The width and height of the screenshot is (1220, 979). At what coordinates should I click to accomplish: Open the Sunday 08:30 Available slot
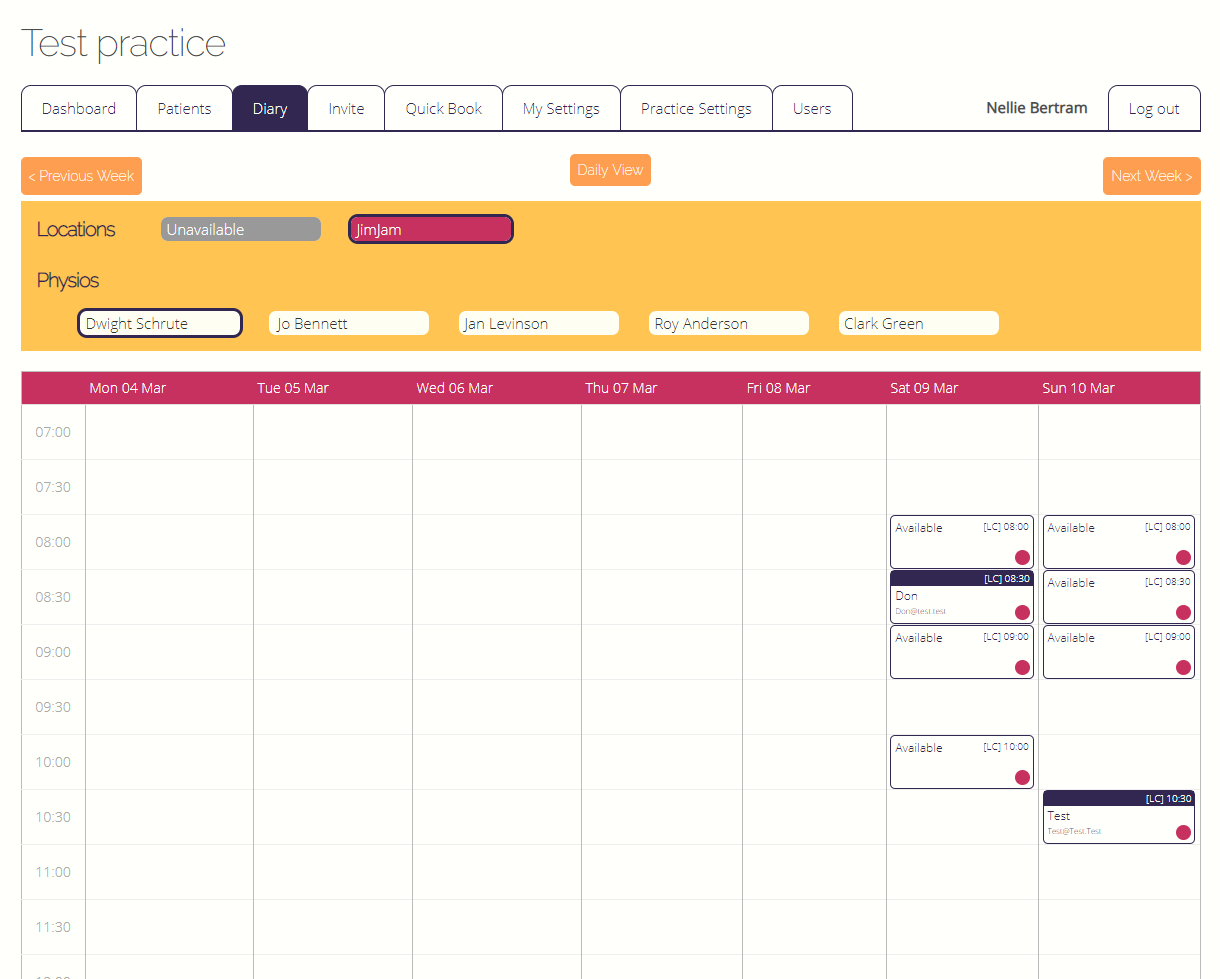[1119, 597]
